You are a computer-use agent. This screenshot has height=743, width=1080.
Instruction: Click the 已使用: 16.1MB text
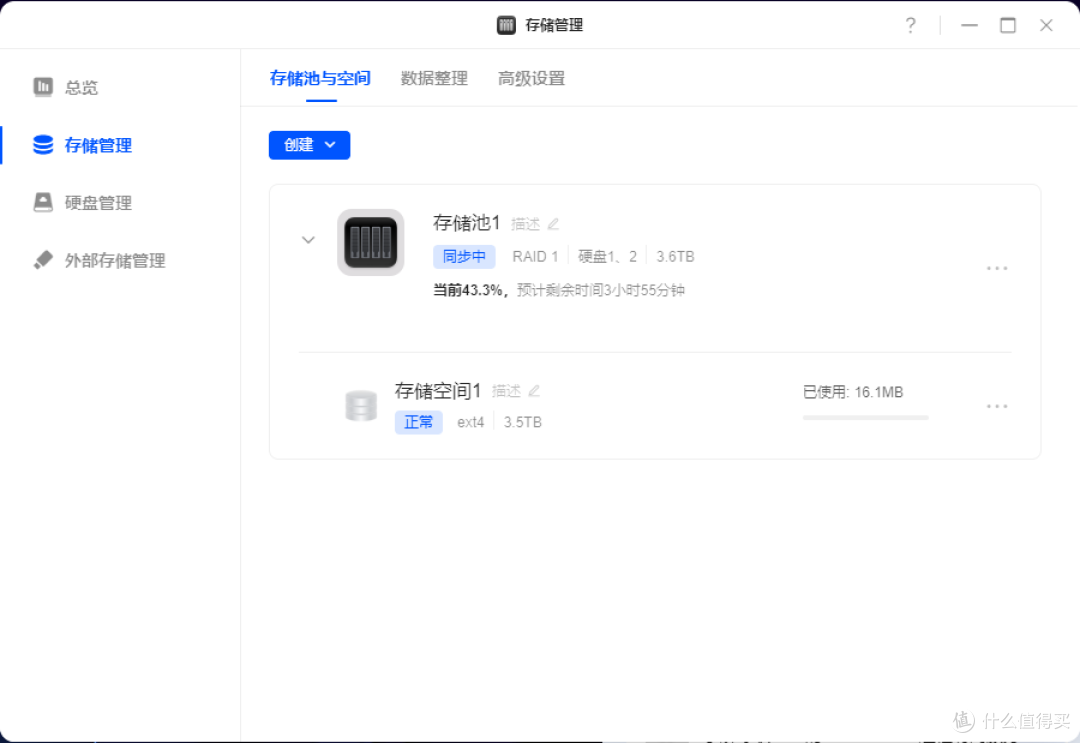(853, 392)
